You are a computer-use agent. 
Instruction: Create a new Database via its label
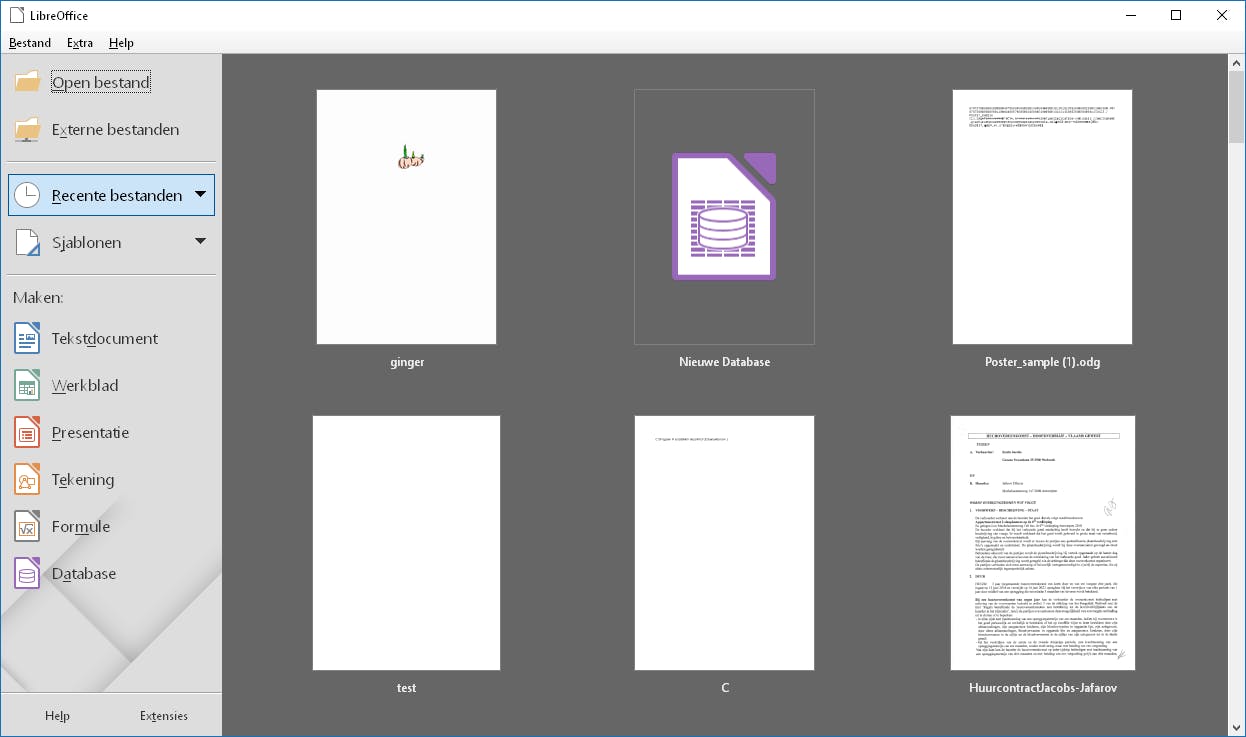[84, 574]
